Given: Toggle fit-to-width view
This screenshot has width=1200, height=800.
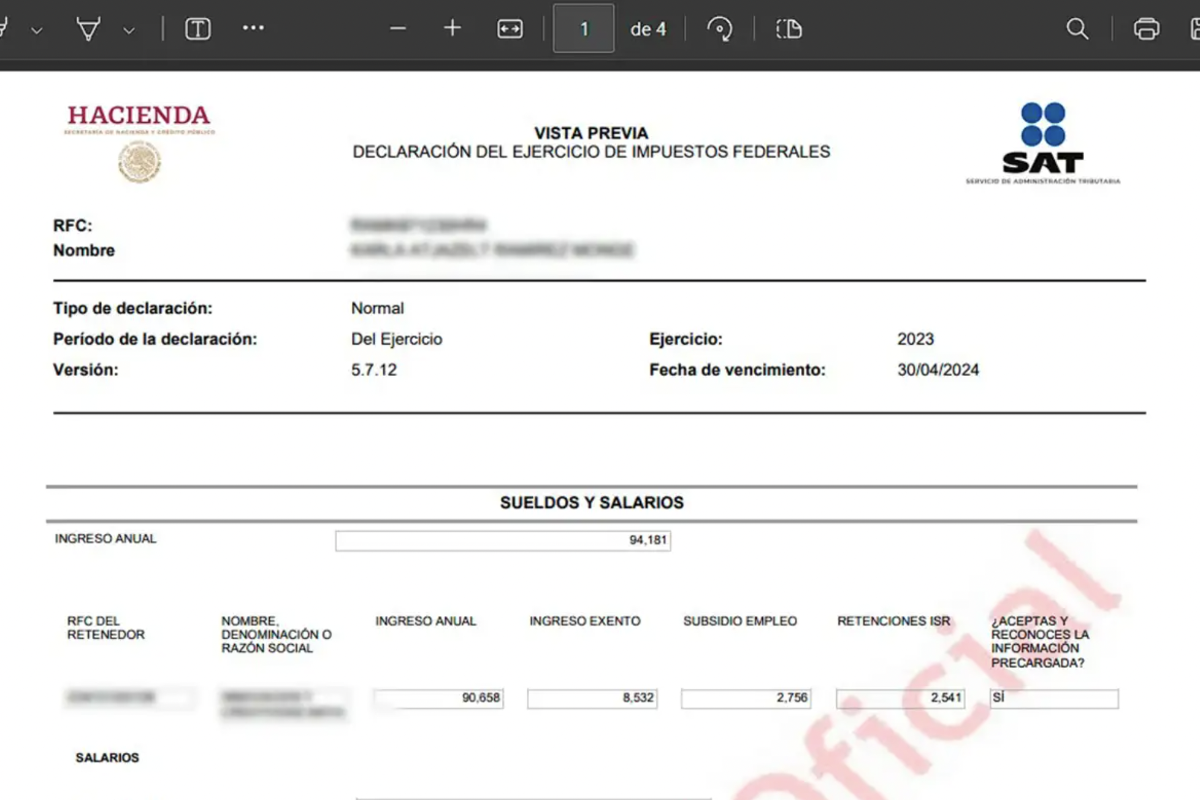Looking at the screenshot, I should [509, 28].
